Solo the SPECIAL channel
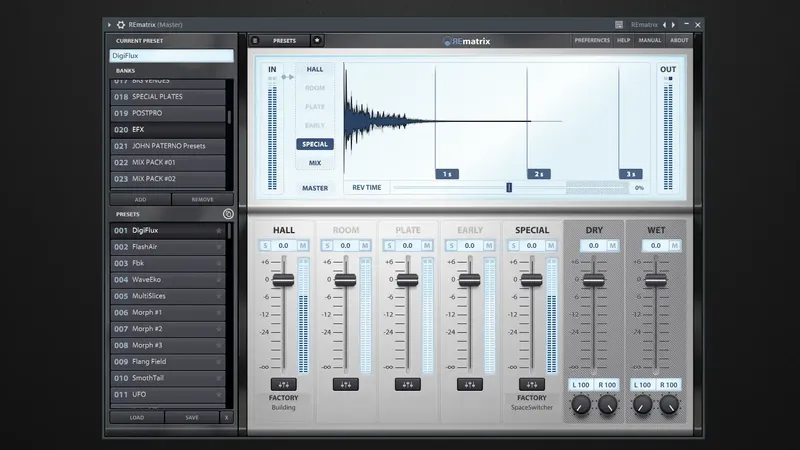Viewport: 800px width, 450px height. coord(513,245)
